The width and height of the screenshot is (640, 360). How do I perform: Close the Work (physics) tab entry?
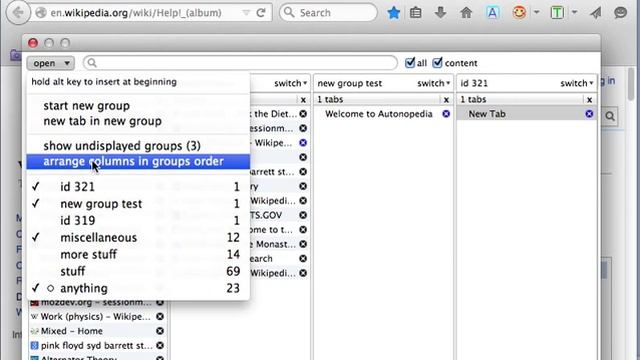tap(160, 316)
